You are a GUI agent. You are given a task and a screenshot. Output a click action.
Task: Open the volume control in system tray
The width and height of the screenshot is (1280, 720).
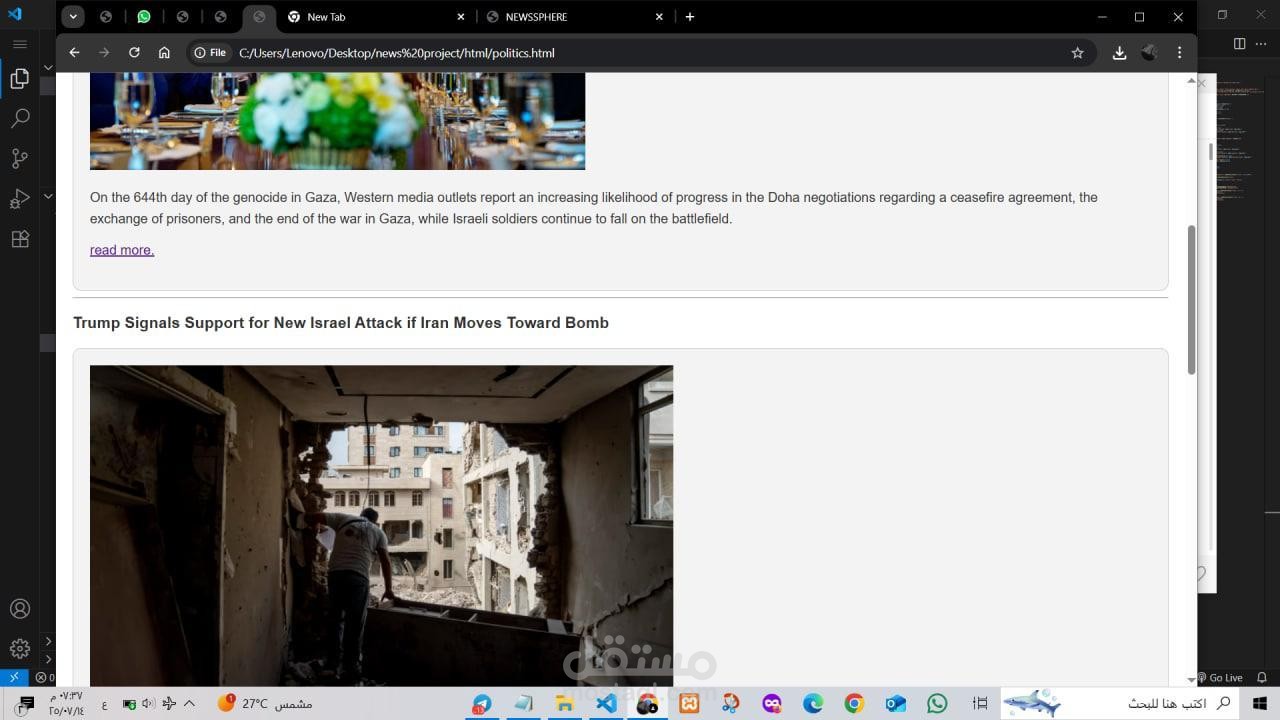148,704
